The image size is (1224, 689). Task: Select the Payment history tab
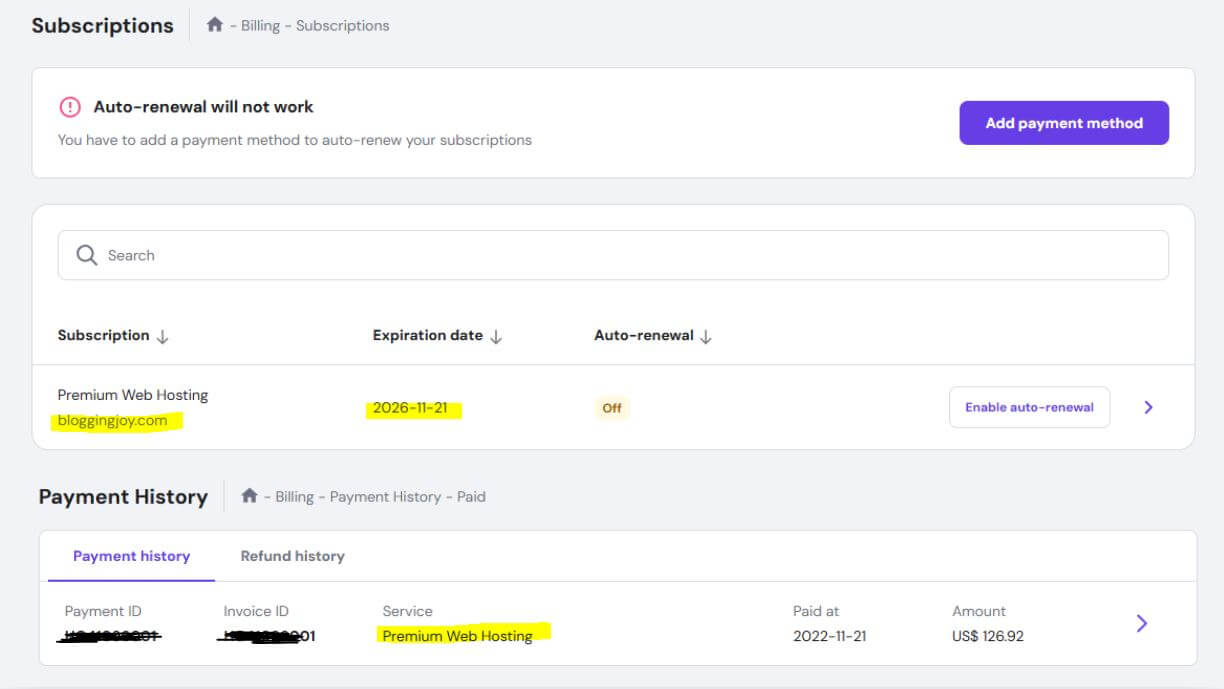coord(131,556)
